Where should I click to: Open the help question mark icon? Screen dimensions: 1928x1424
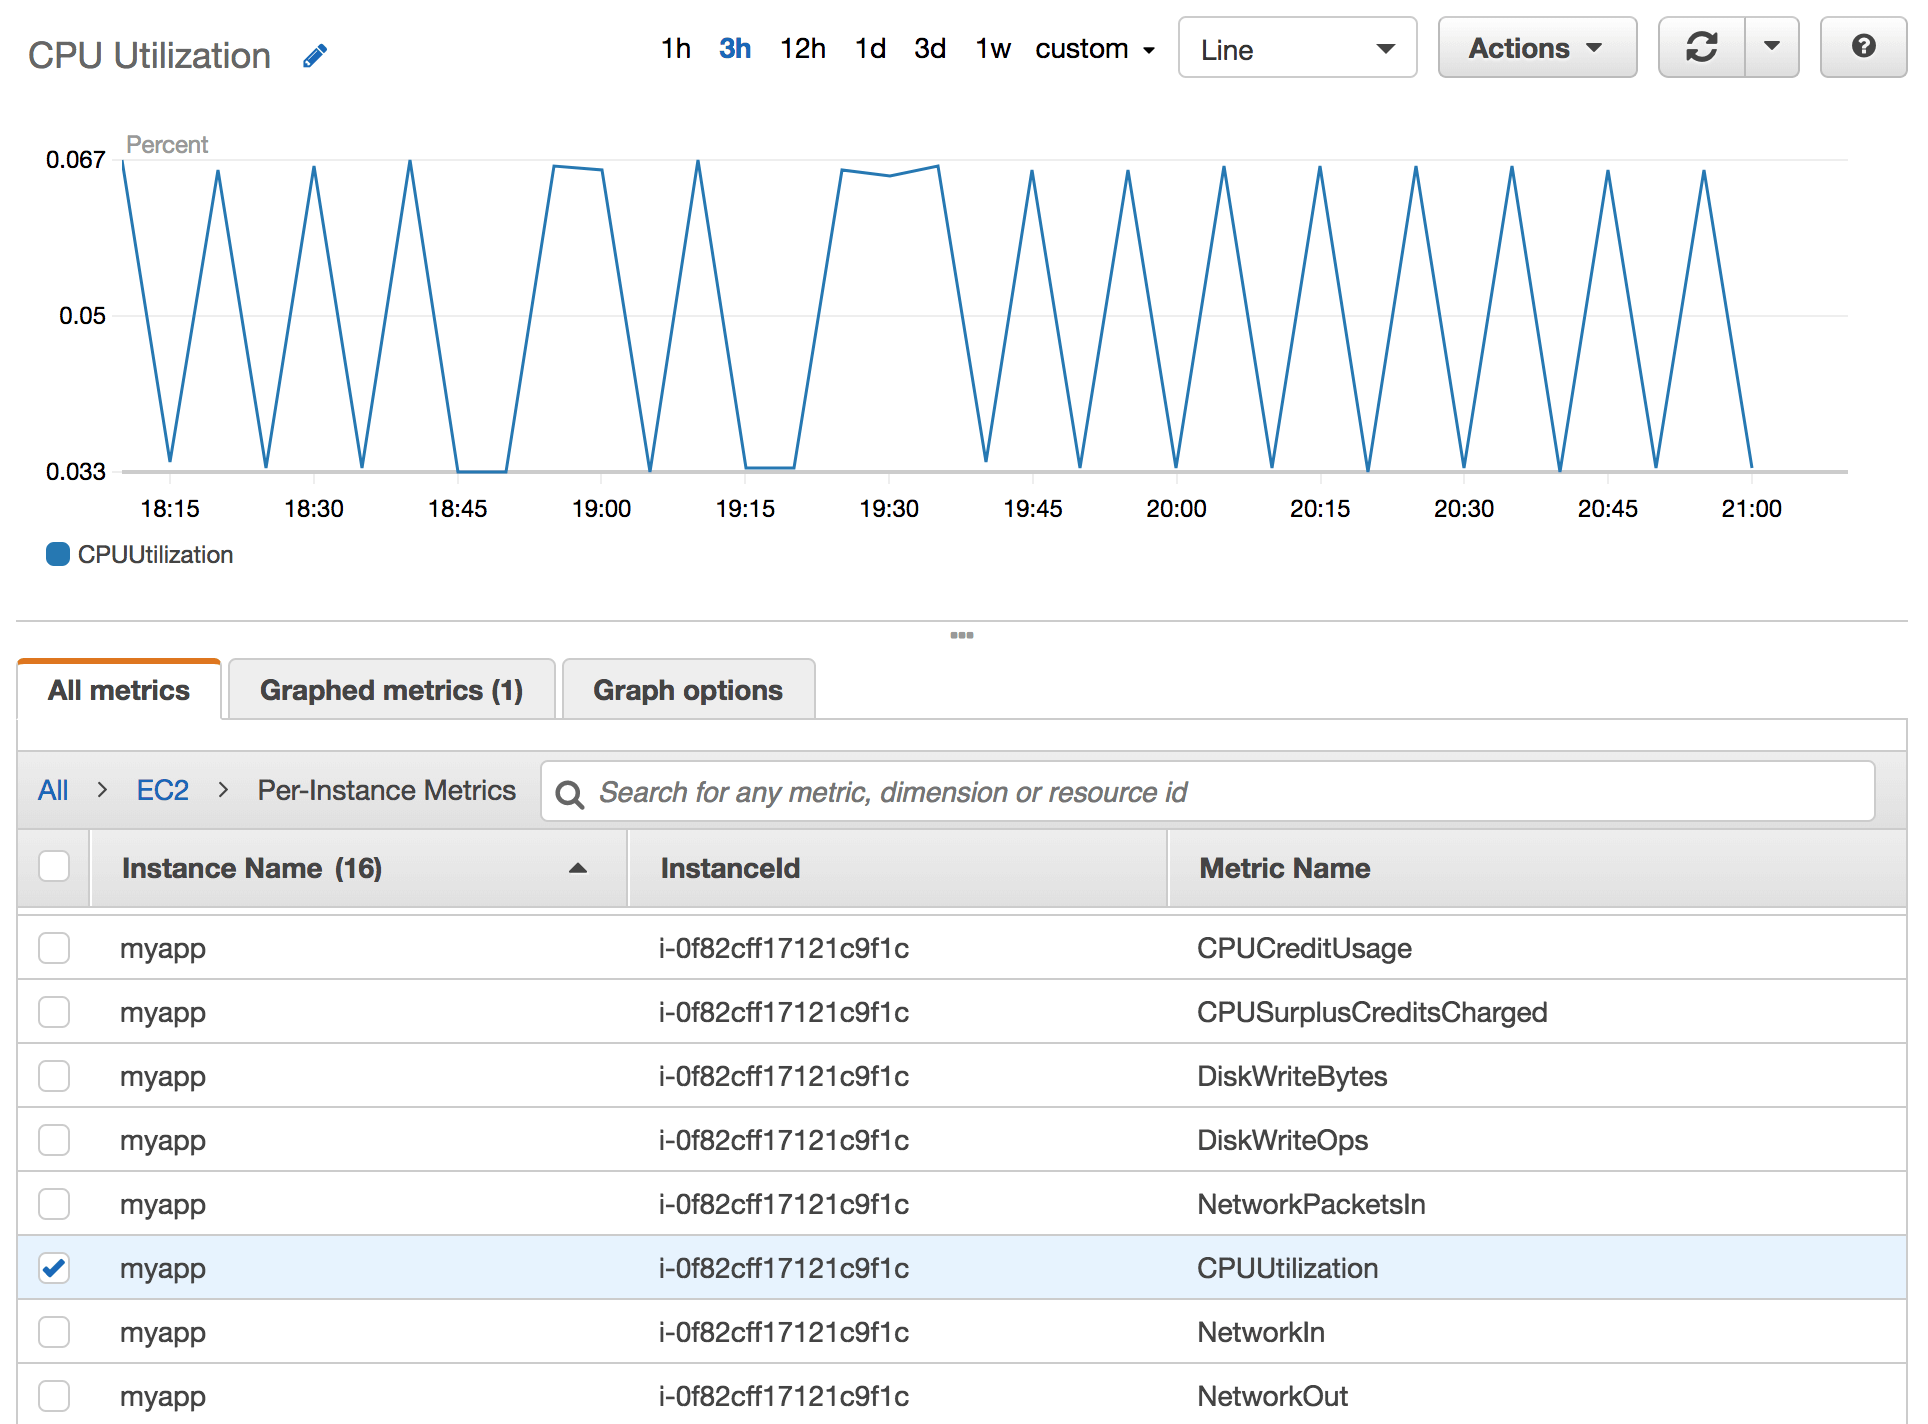click(x=1863, y=47)
